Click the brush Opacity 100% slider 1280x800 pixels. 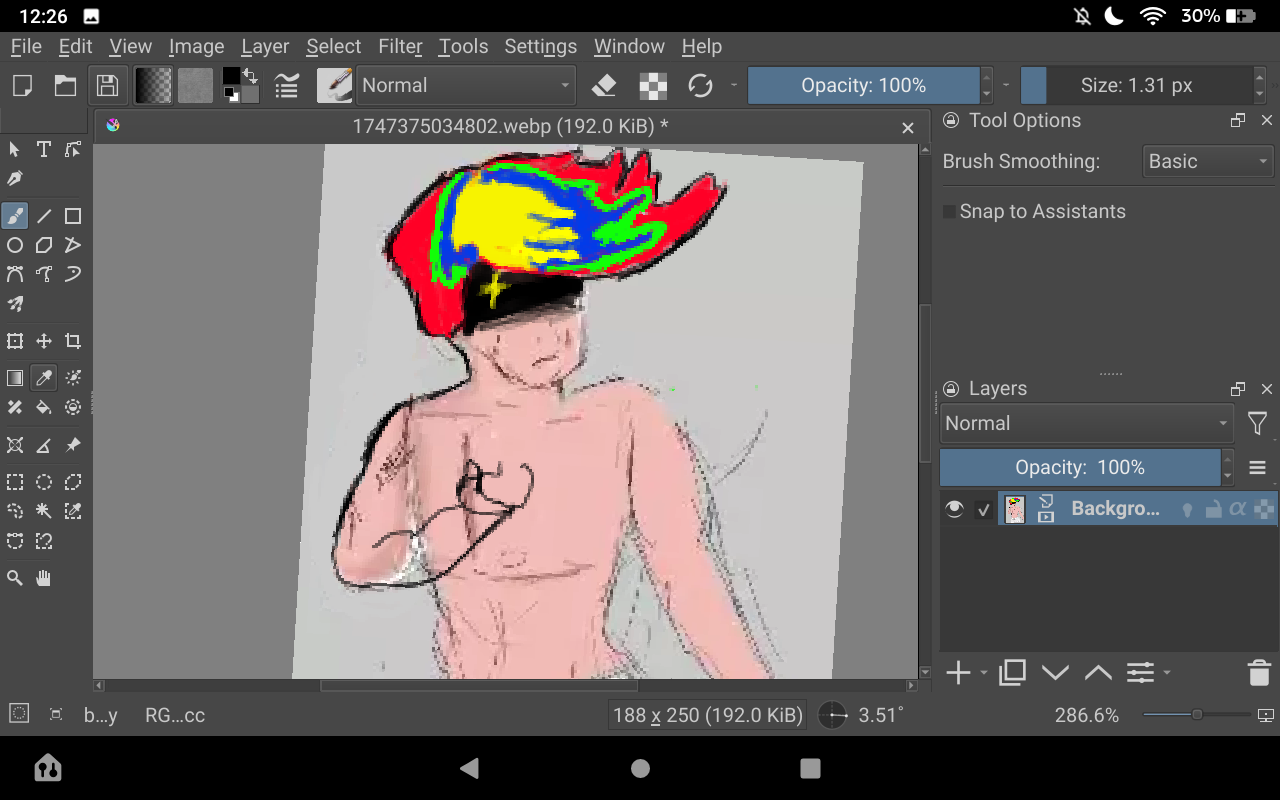pos(863,86)
